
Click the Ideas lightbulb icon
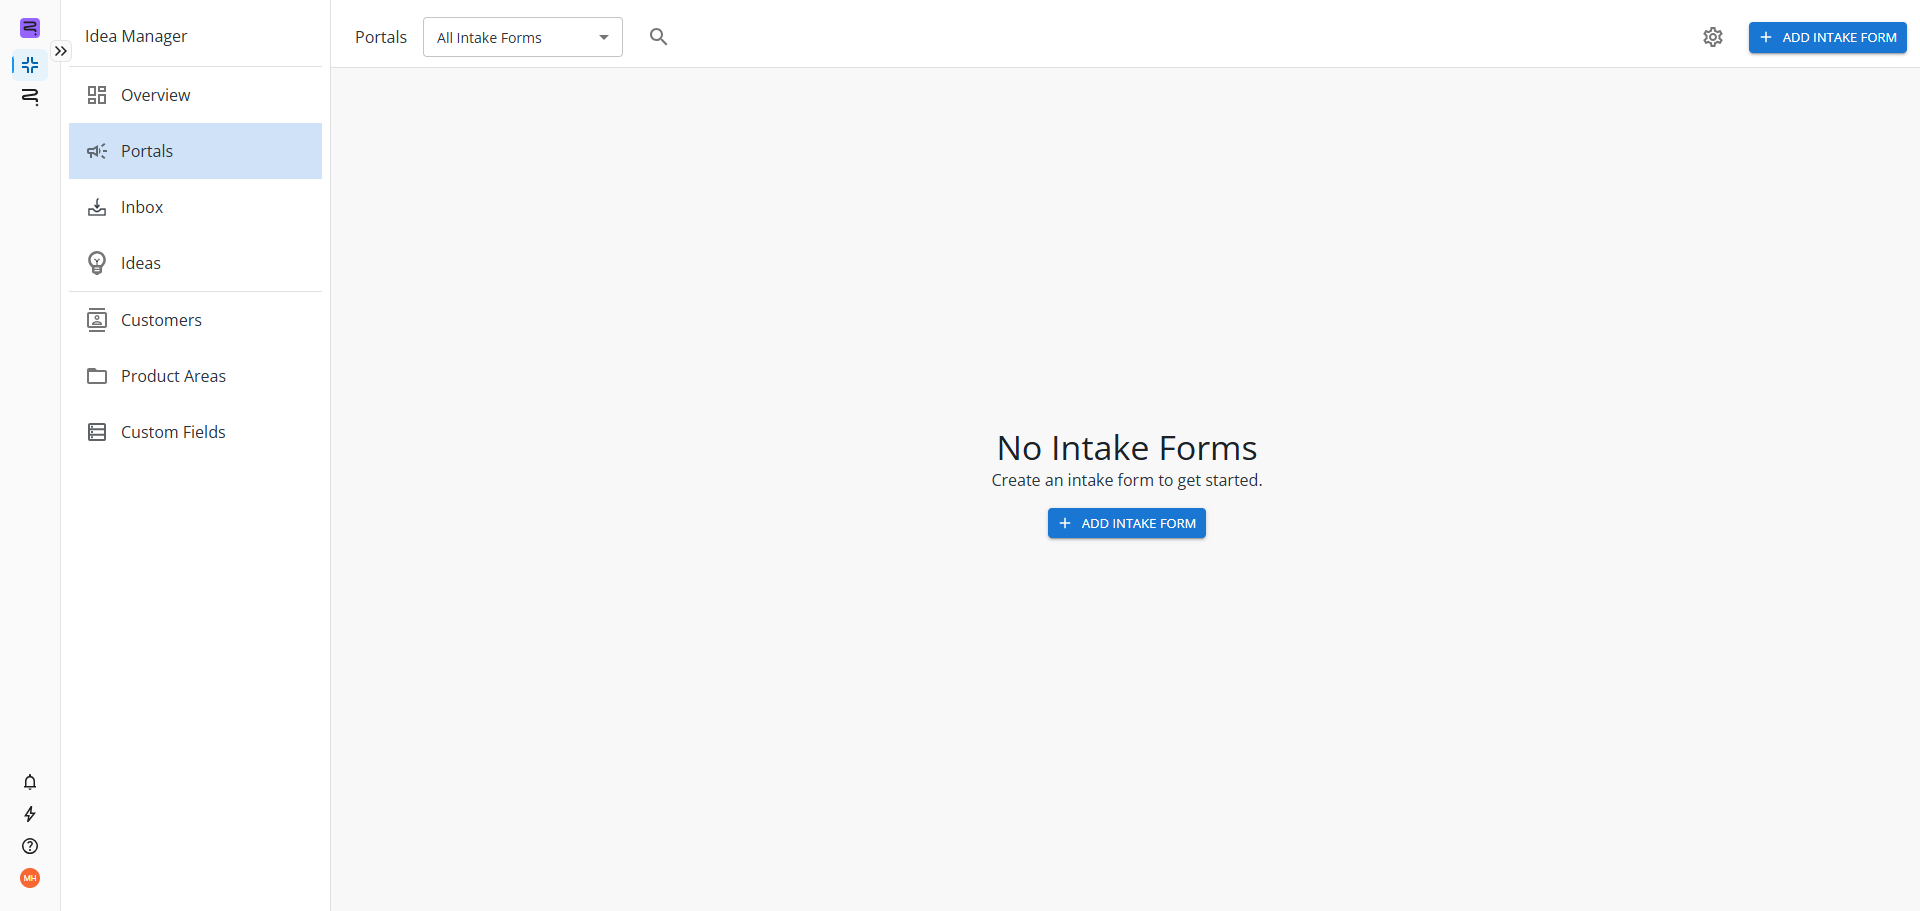click(x=97, y=263)
